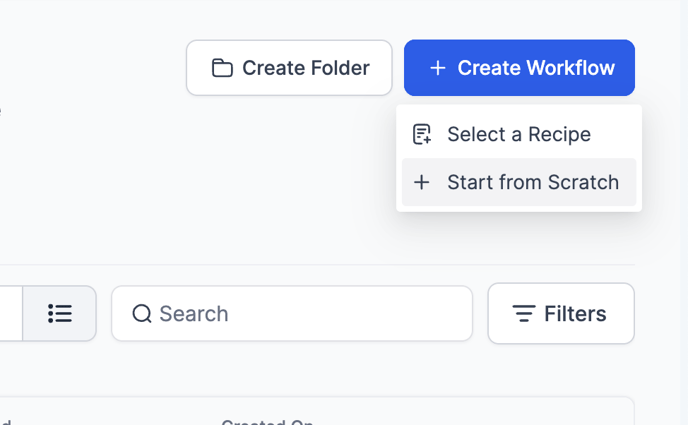This screenshot has height=425, width=688.
Task: Click the folder icon in Create Folder
Action: [x=222, y=68]
